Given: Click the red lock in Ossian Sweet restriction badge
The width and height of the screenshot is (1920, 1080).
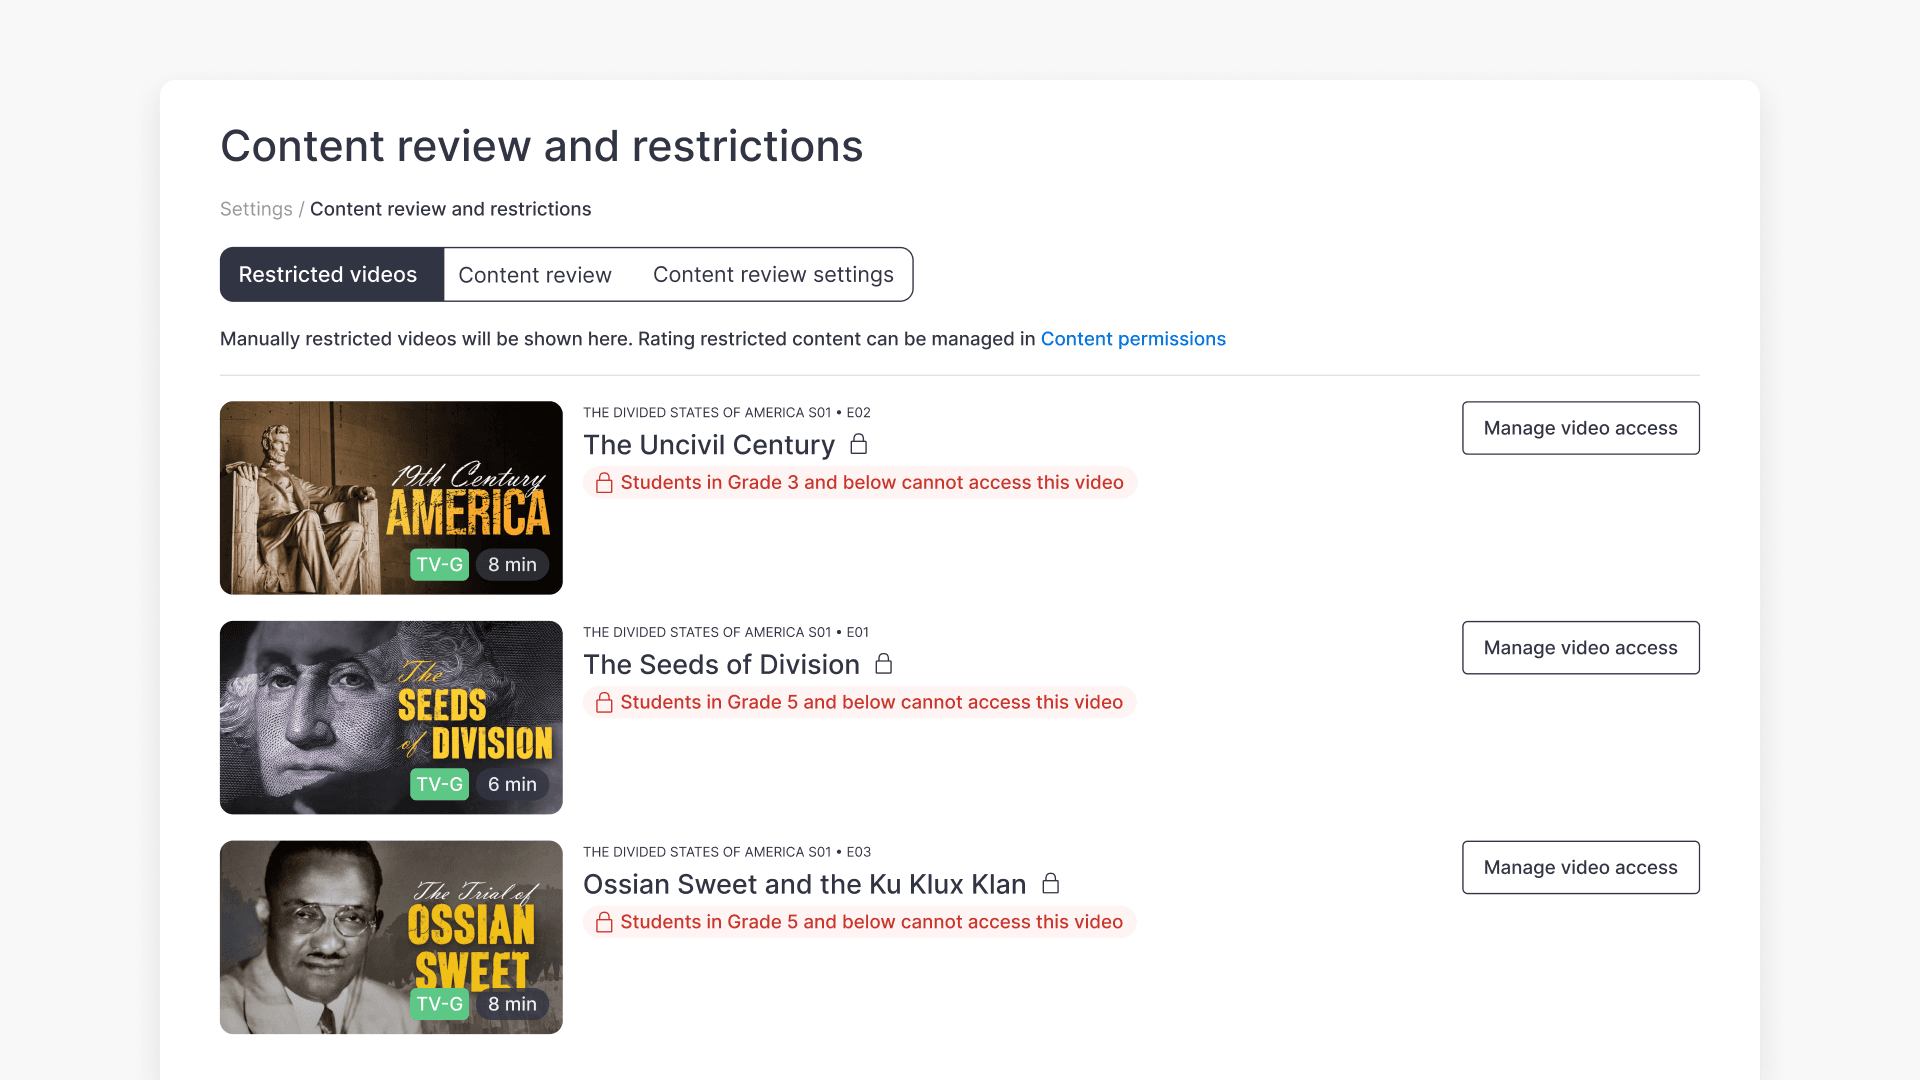Looking at the screenshot, I should tap(604, 921).
